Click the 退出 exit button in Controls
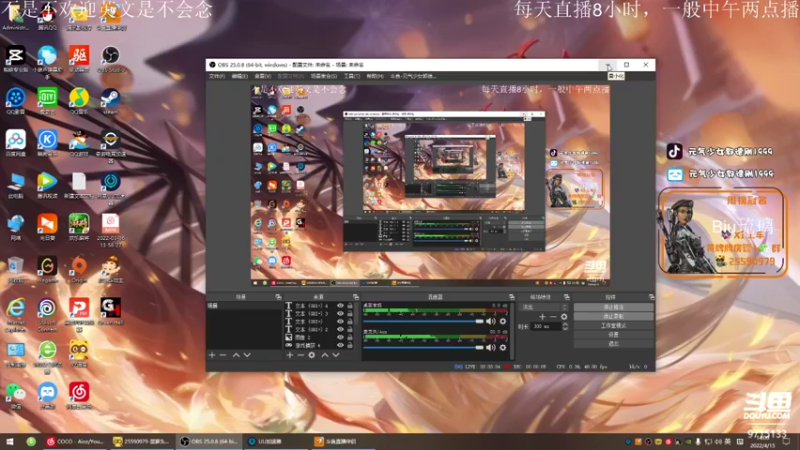The image size is (800, 450). click(x=613, y=344)
